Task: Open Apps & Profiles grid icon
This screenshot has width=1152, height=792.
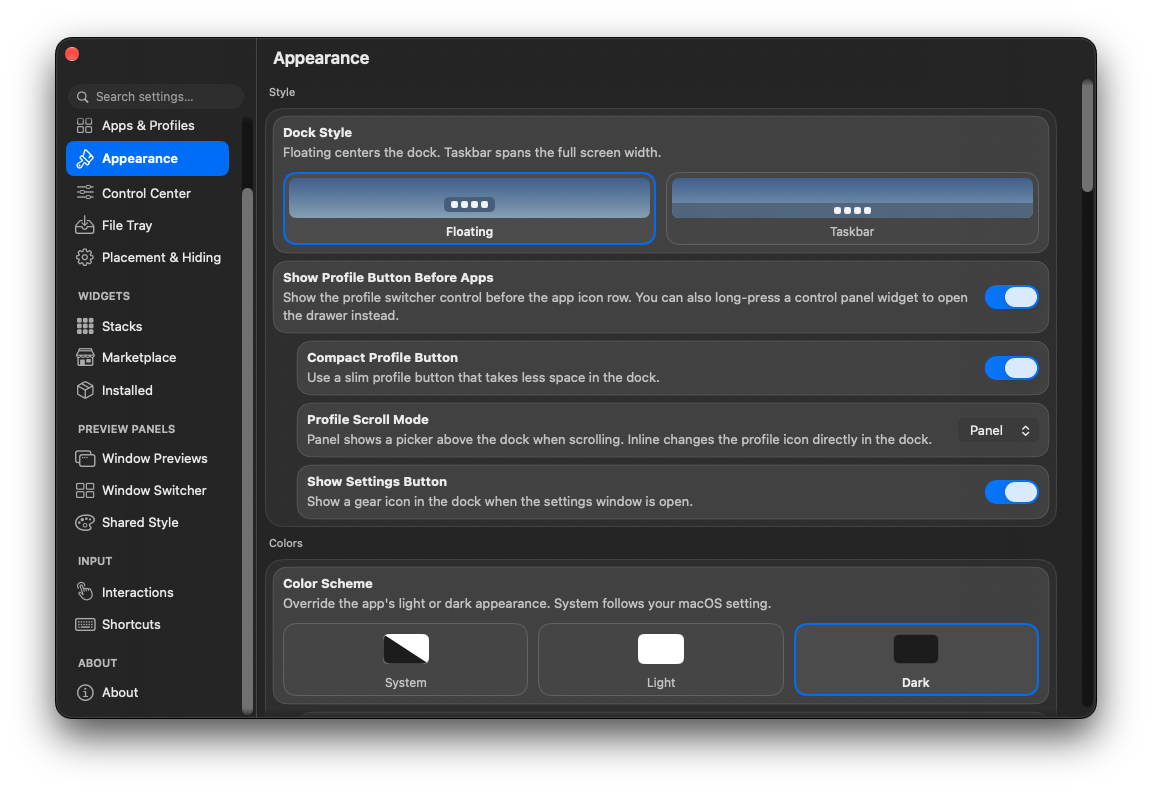Action: point(84,126)
